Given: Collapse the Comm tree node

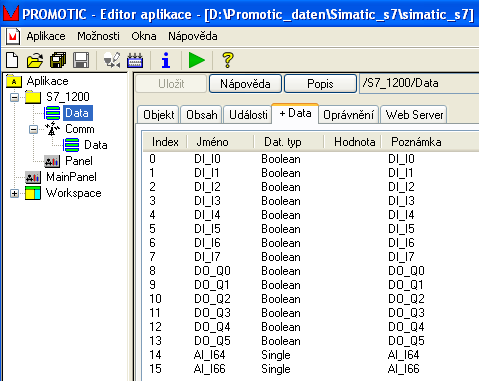Looking at the screenshot, I should [33, 129].
